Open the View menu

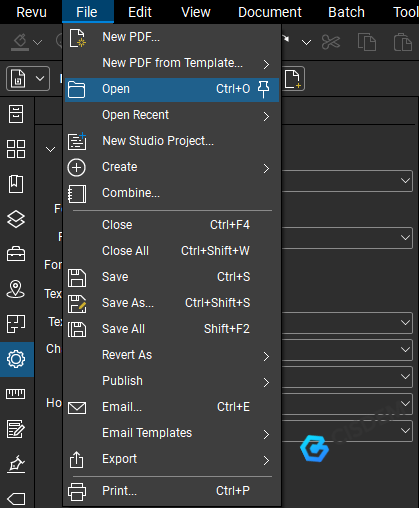[x=196, y=12]
